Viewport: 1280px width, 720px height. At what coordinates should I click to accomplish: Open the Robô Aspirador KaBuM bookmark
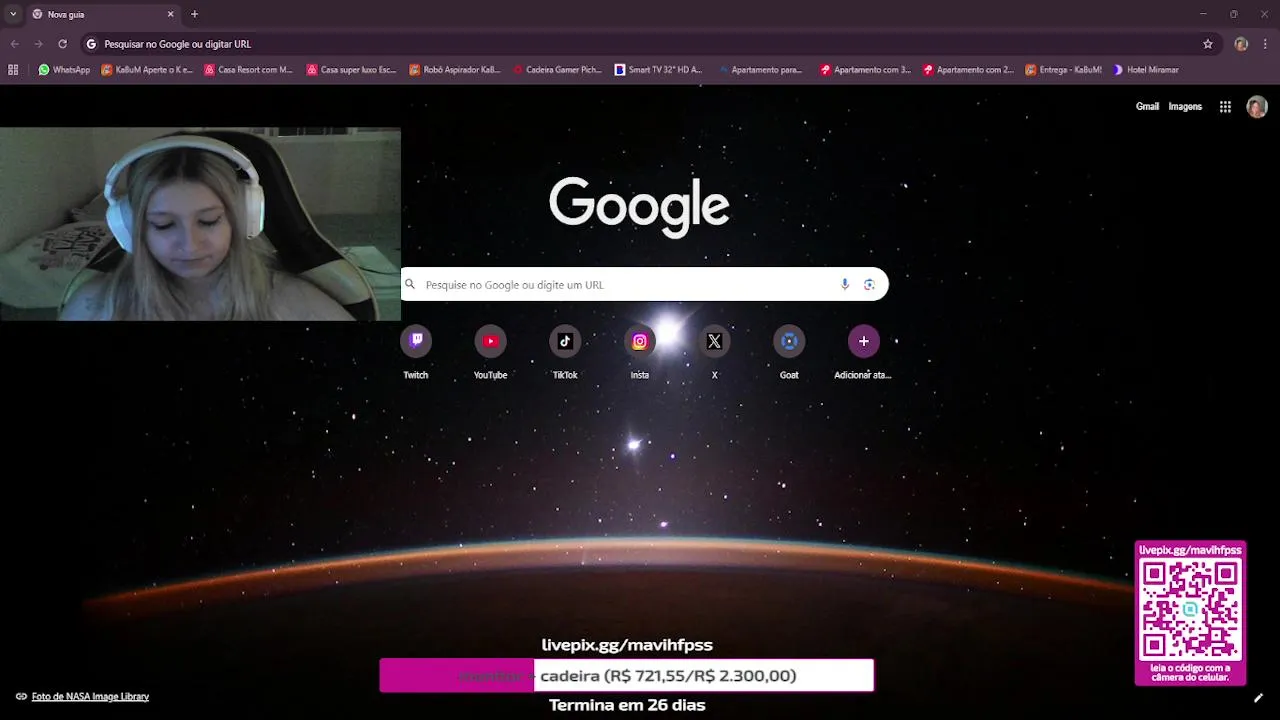(455, 70)
